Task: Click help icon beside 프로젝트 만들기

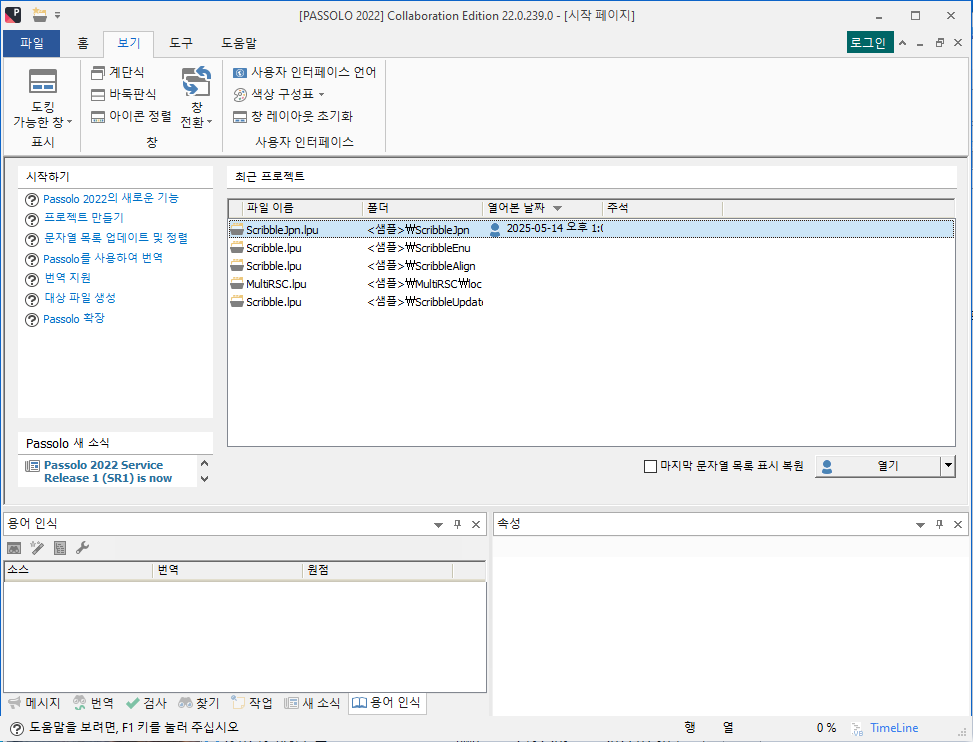Action: (x=32, y=220)
